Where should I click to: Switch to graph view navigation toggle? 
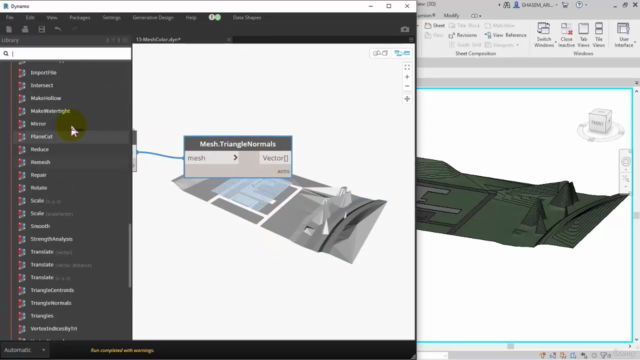tap(402, 53)
